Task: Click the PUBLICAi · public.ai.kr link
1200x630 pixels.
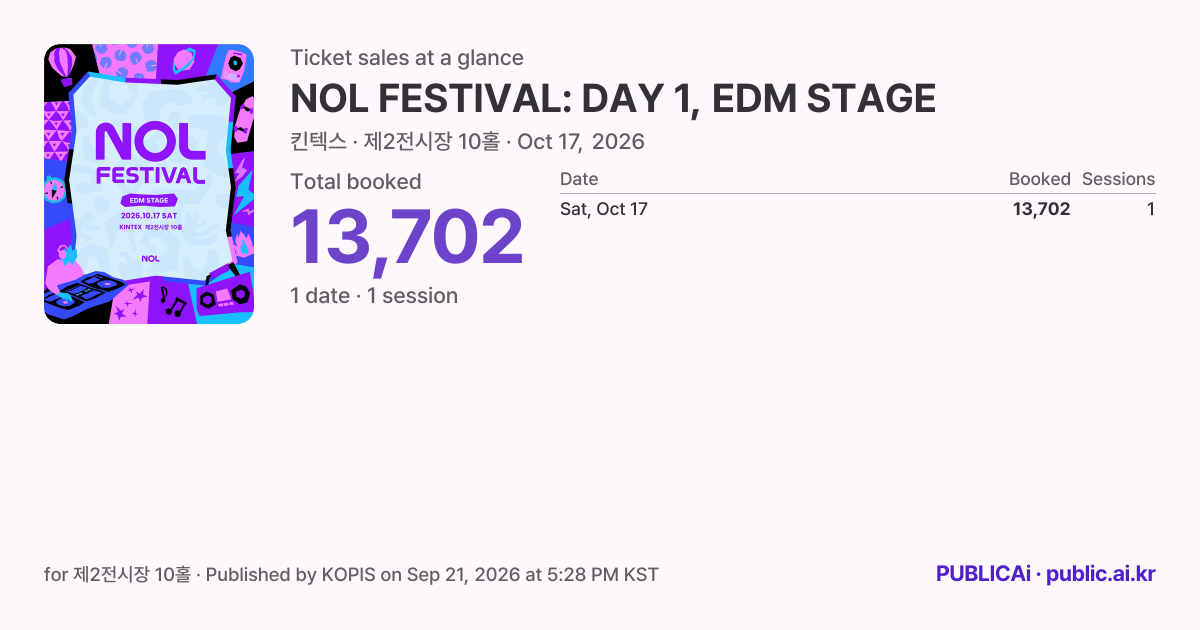Action: (x=1045, y=574)
